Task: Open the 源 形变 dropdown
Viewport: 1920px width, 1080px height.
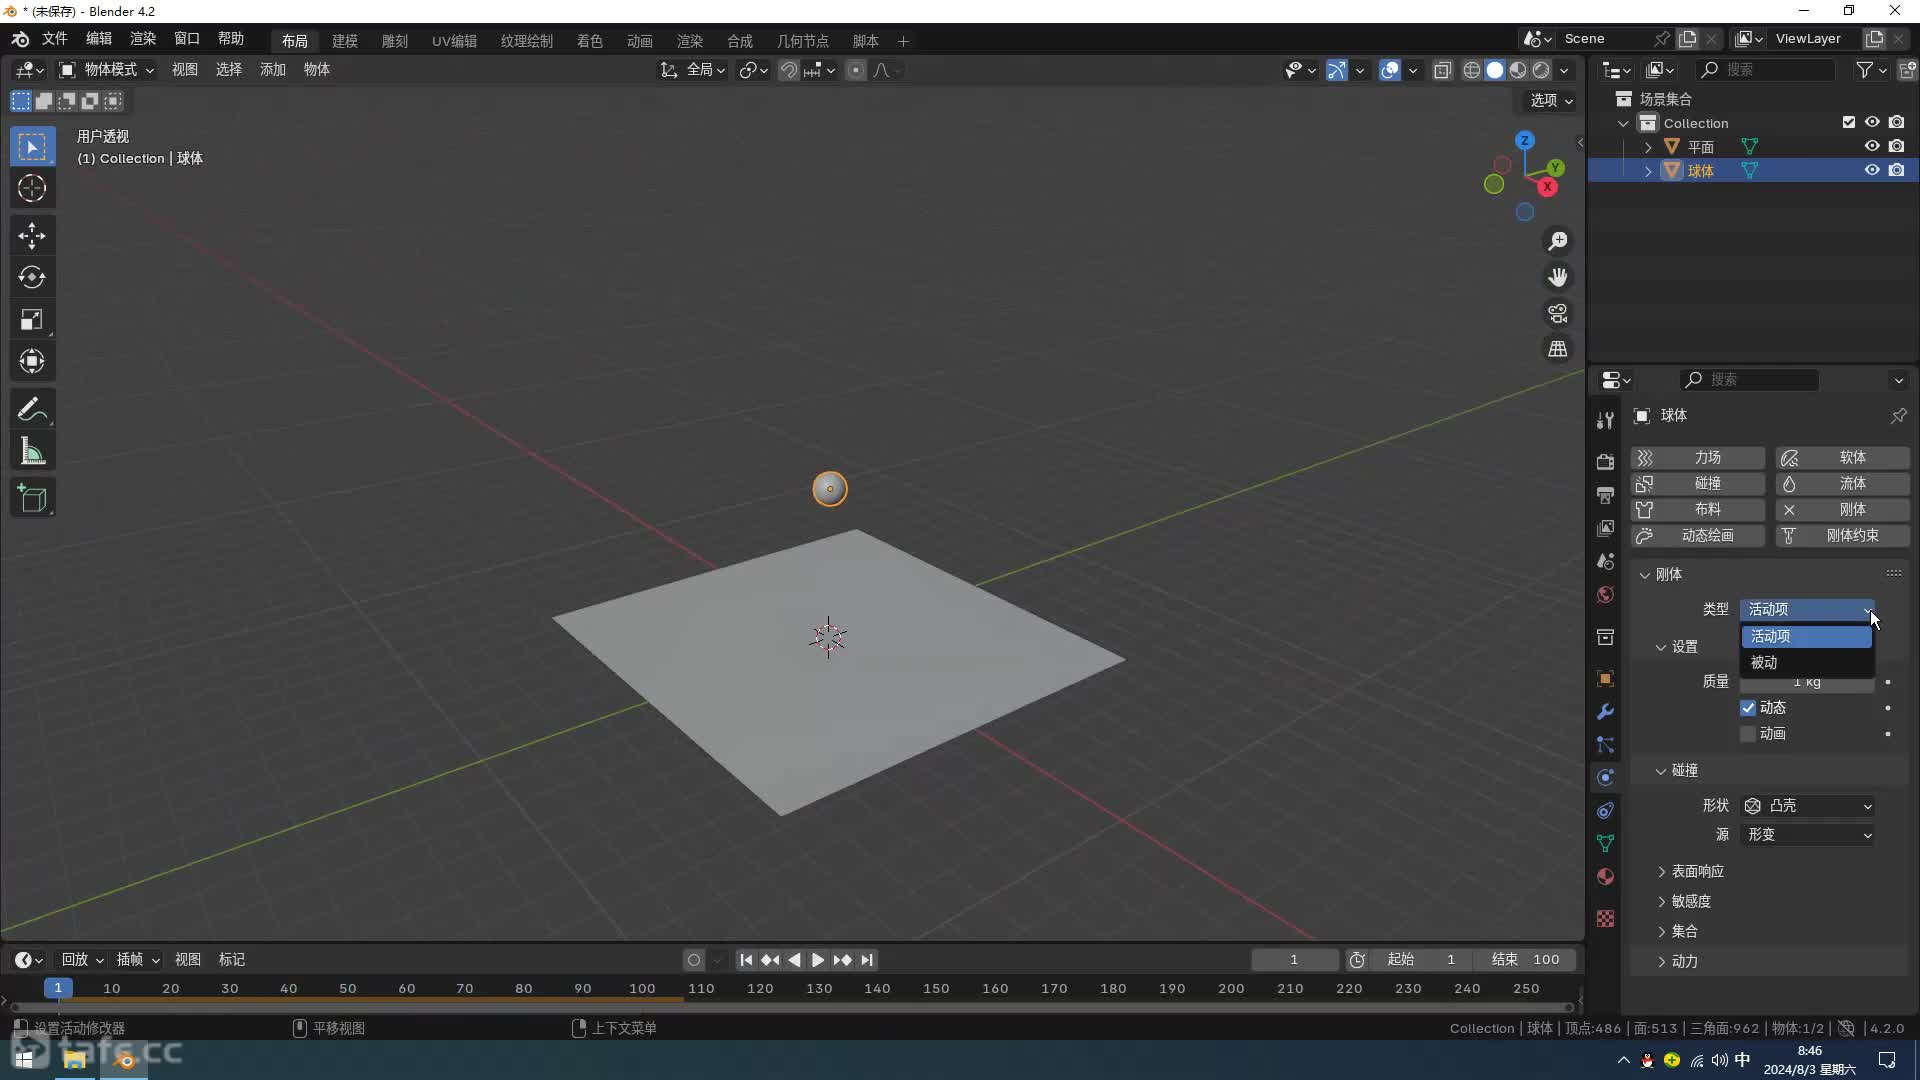Action: [1808, 835]
